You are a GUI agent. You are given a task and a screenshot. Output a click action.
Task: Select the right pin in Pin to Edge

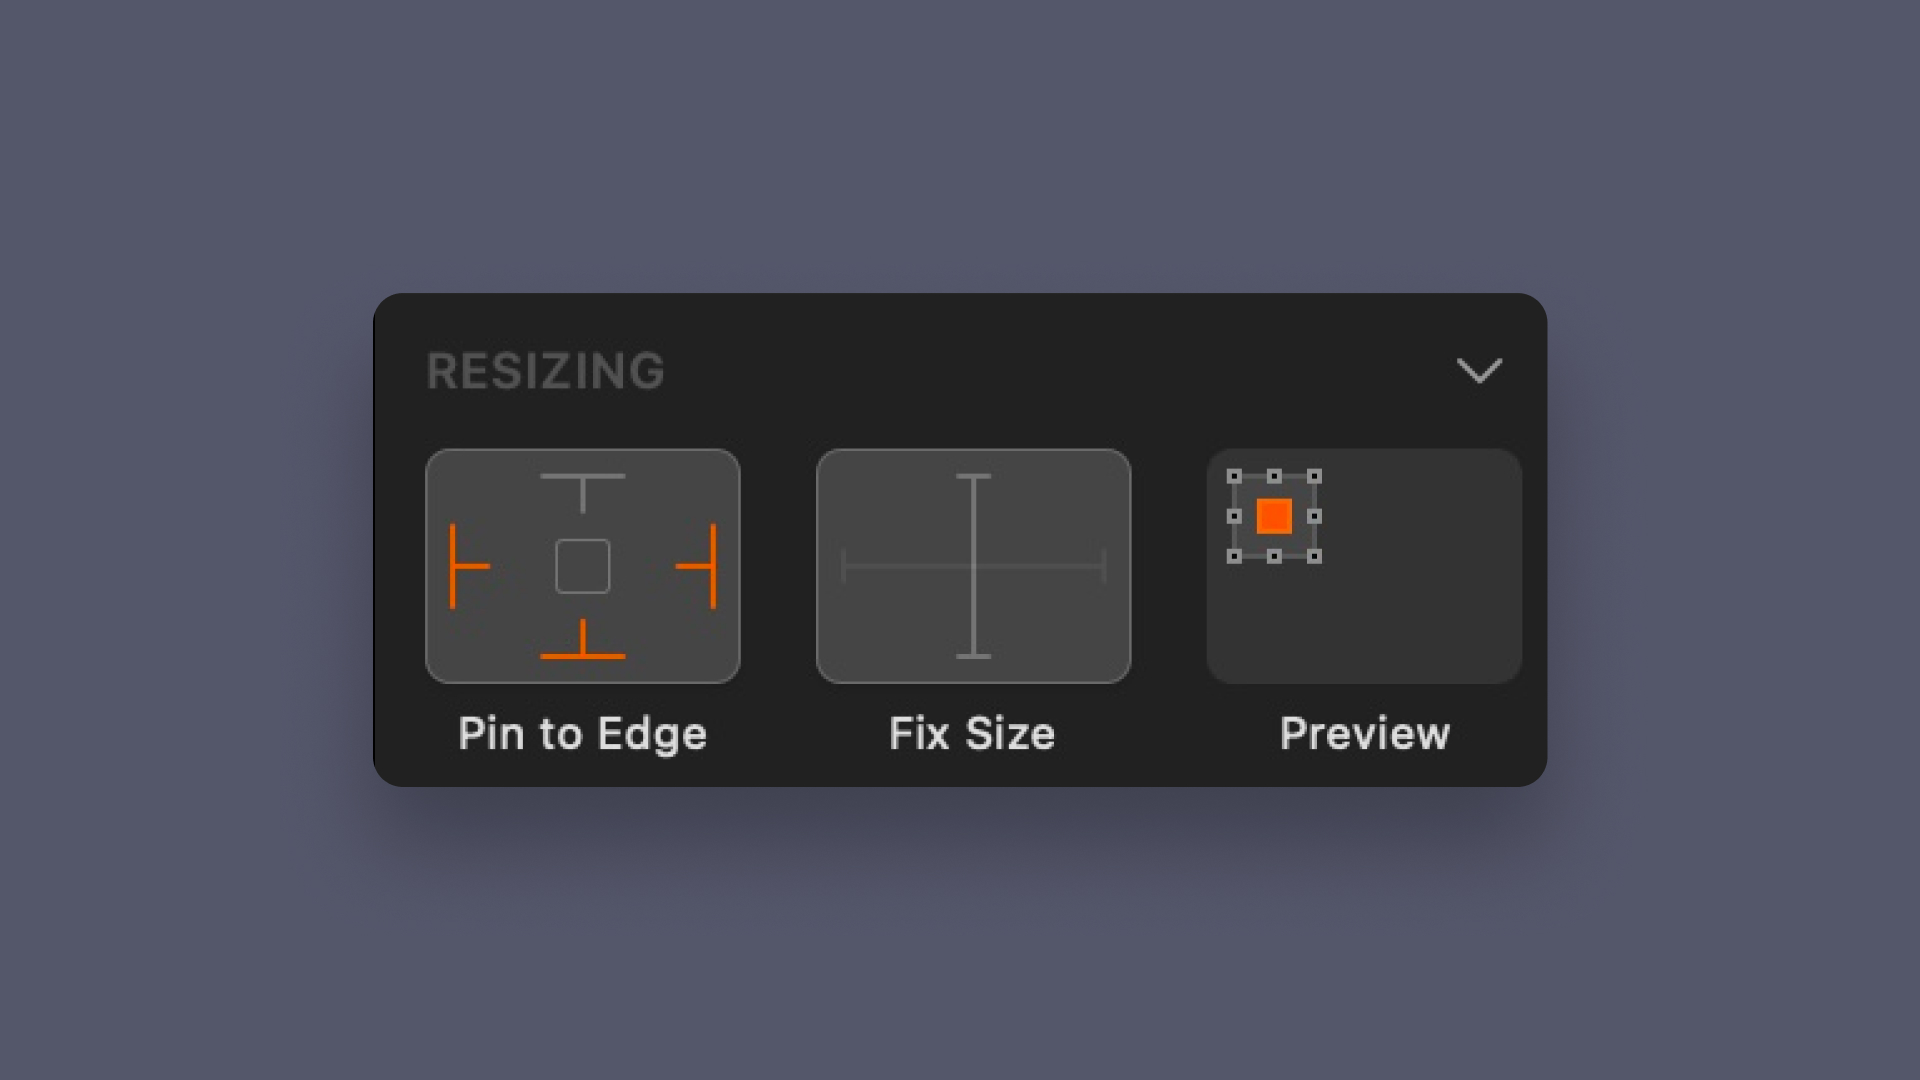pyautogui.click(x=698, y=567)
